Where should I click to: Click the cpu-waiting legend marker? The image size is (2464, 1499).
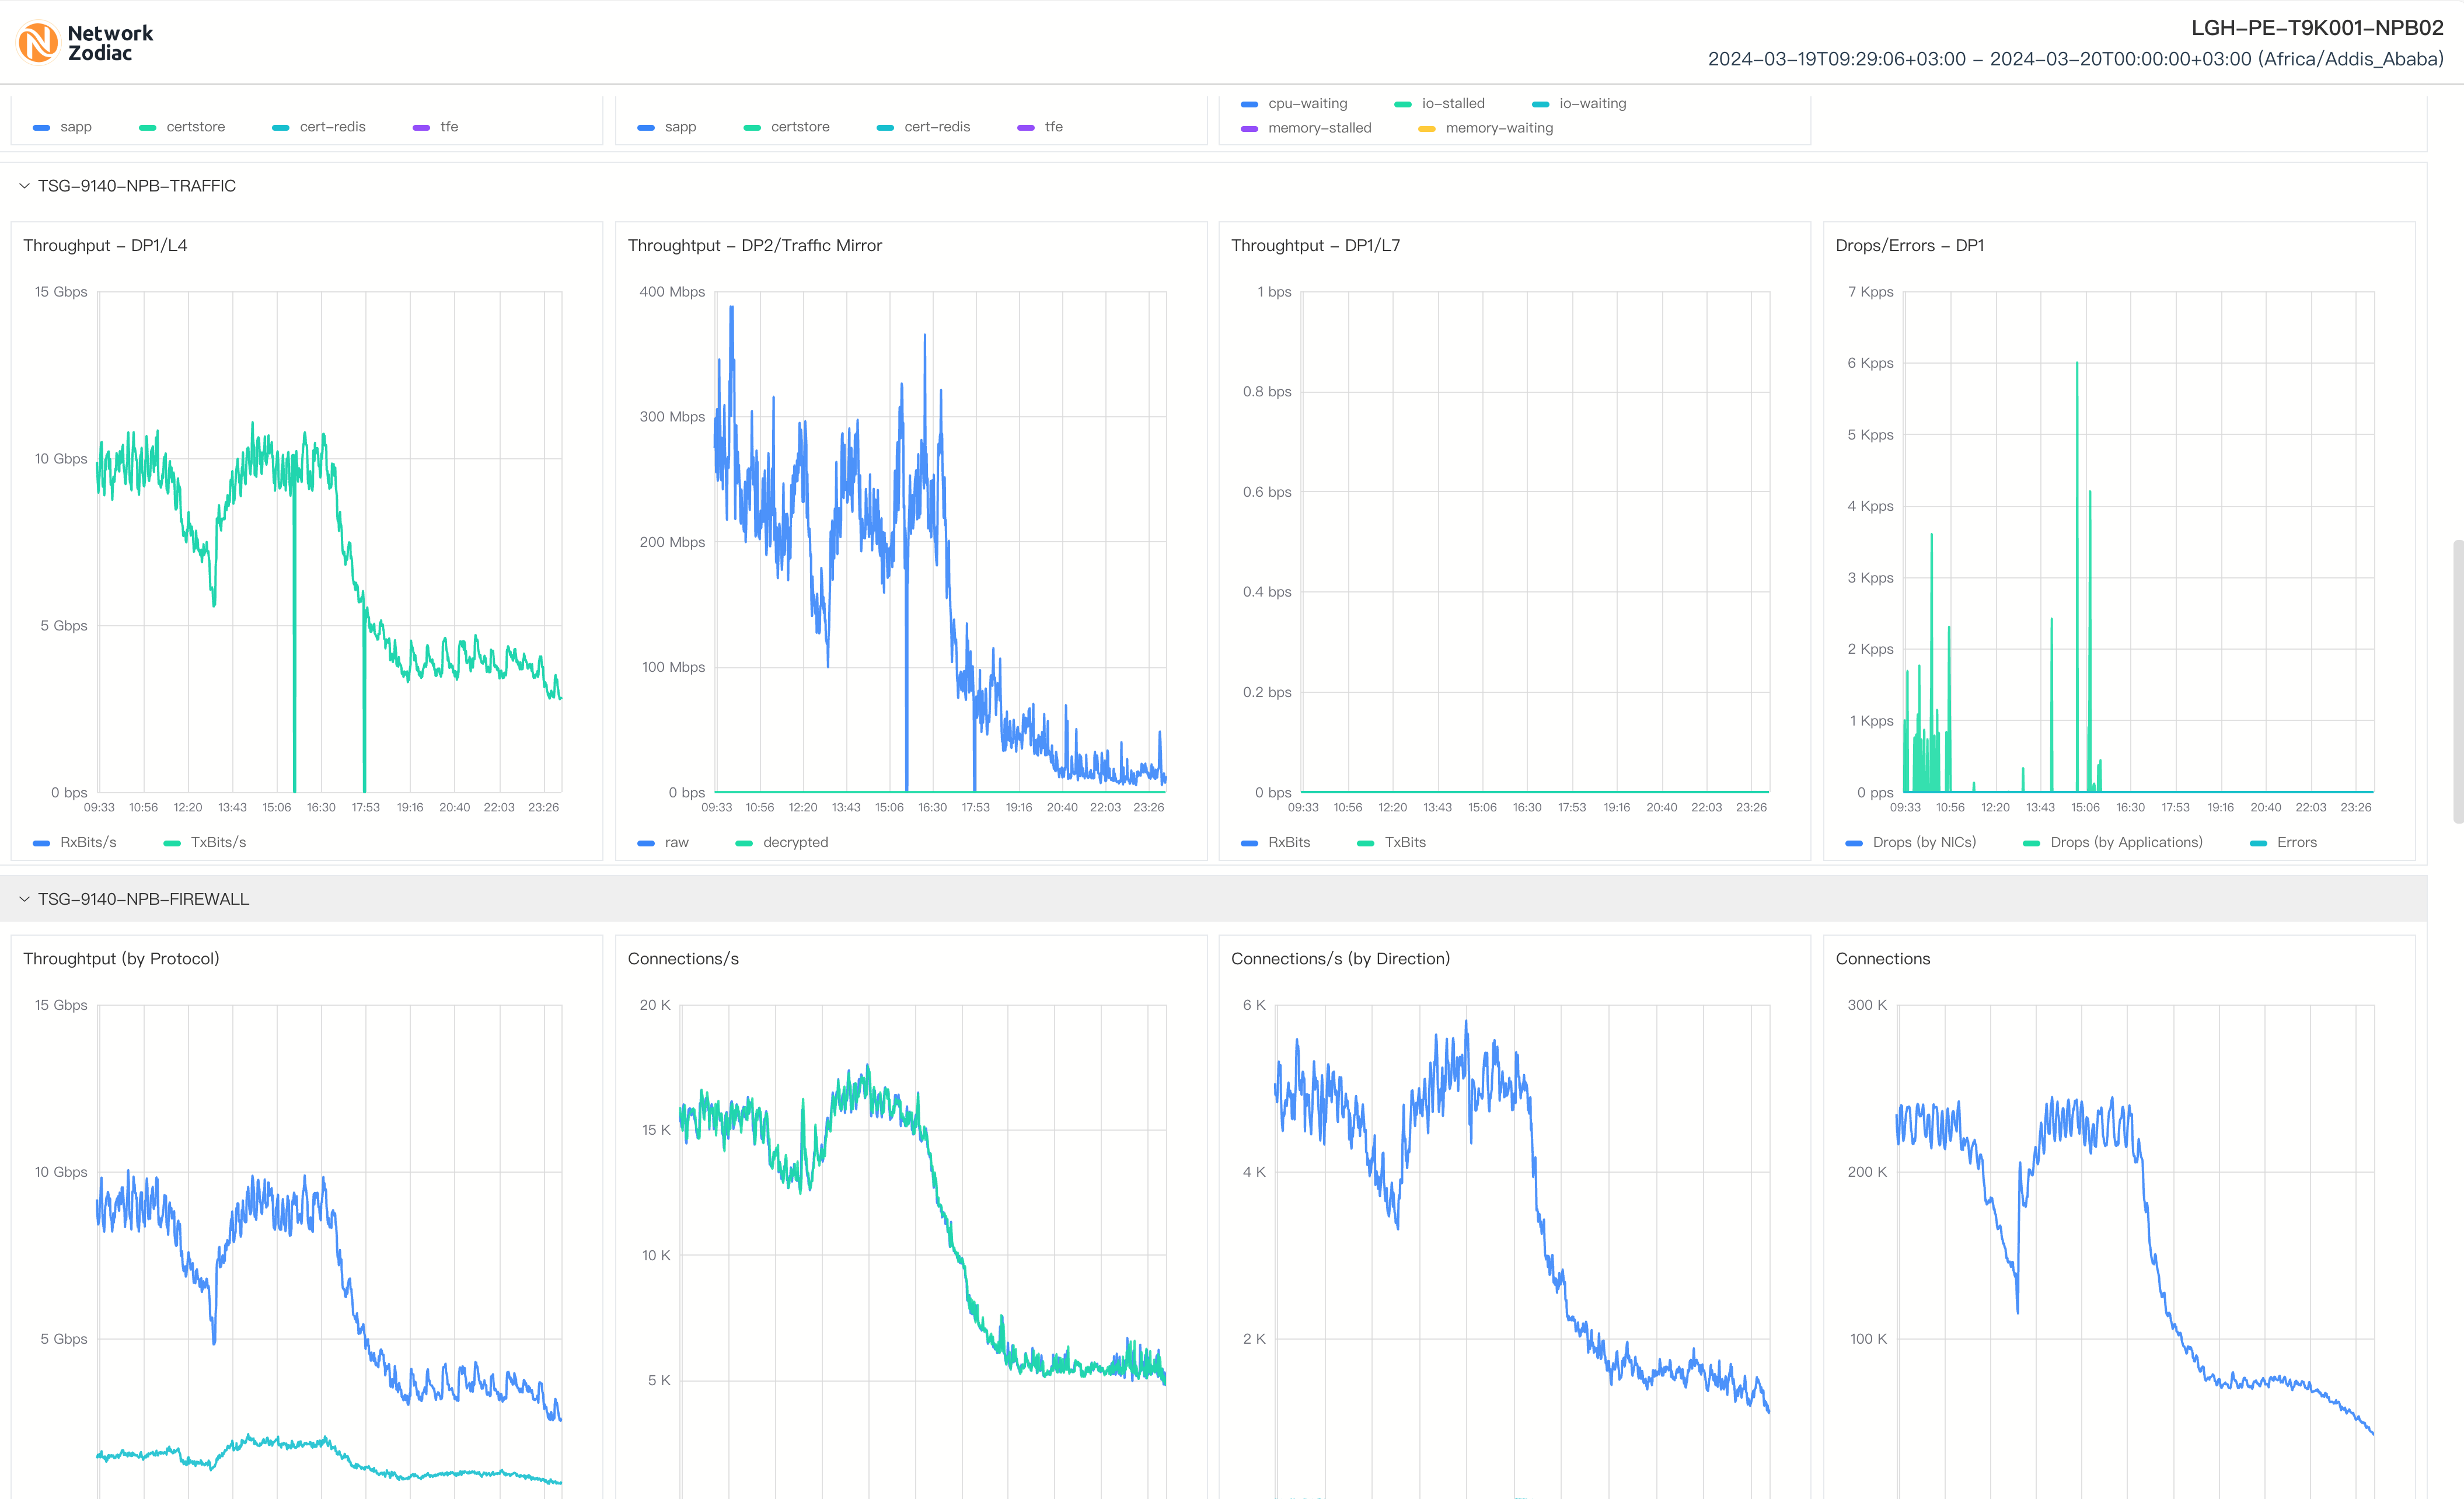coord(1249,104)
